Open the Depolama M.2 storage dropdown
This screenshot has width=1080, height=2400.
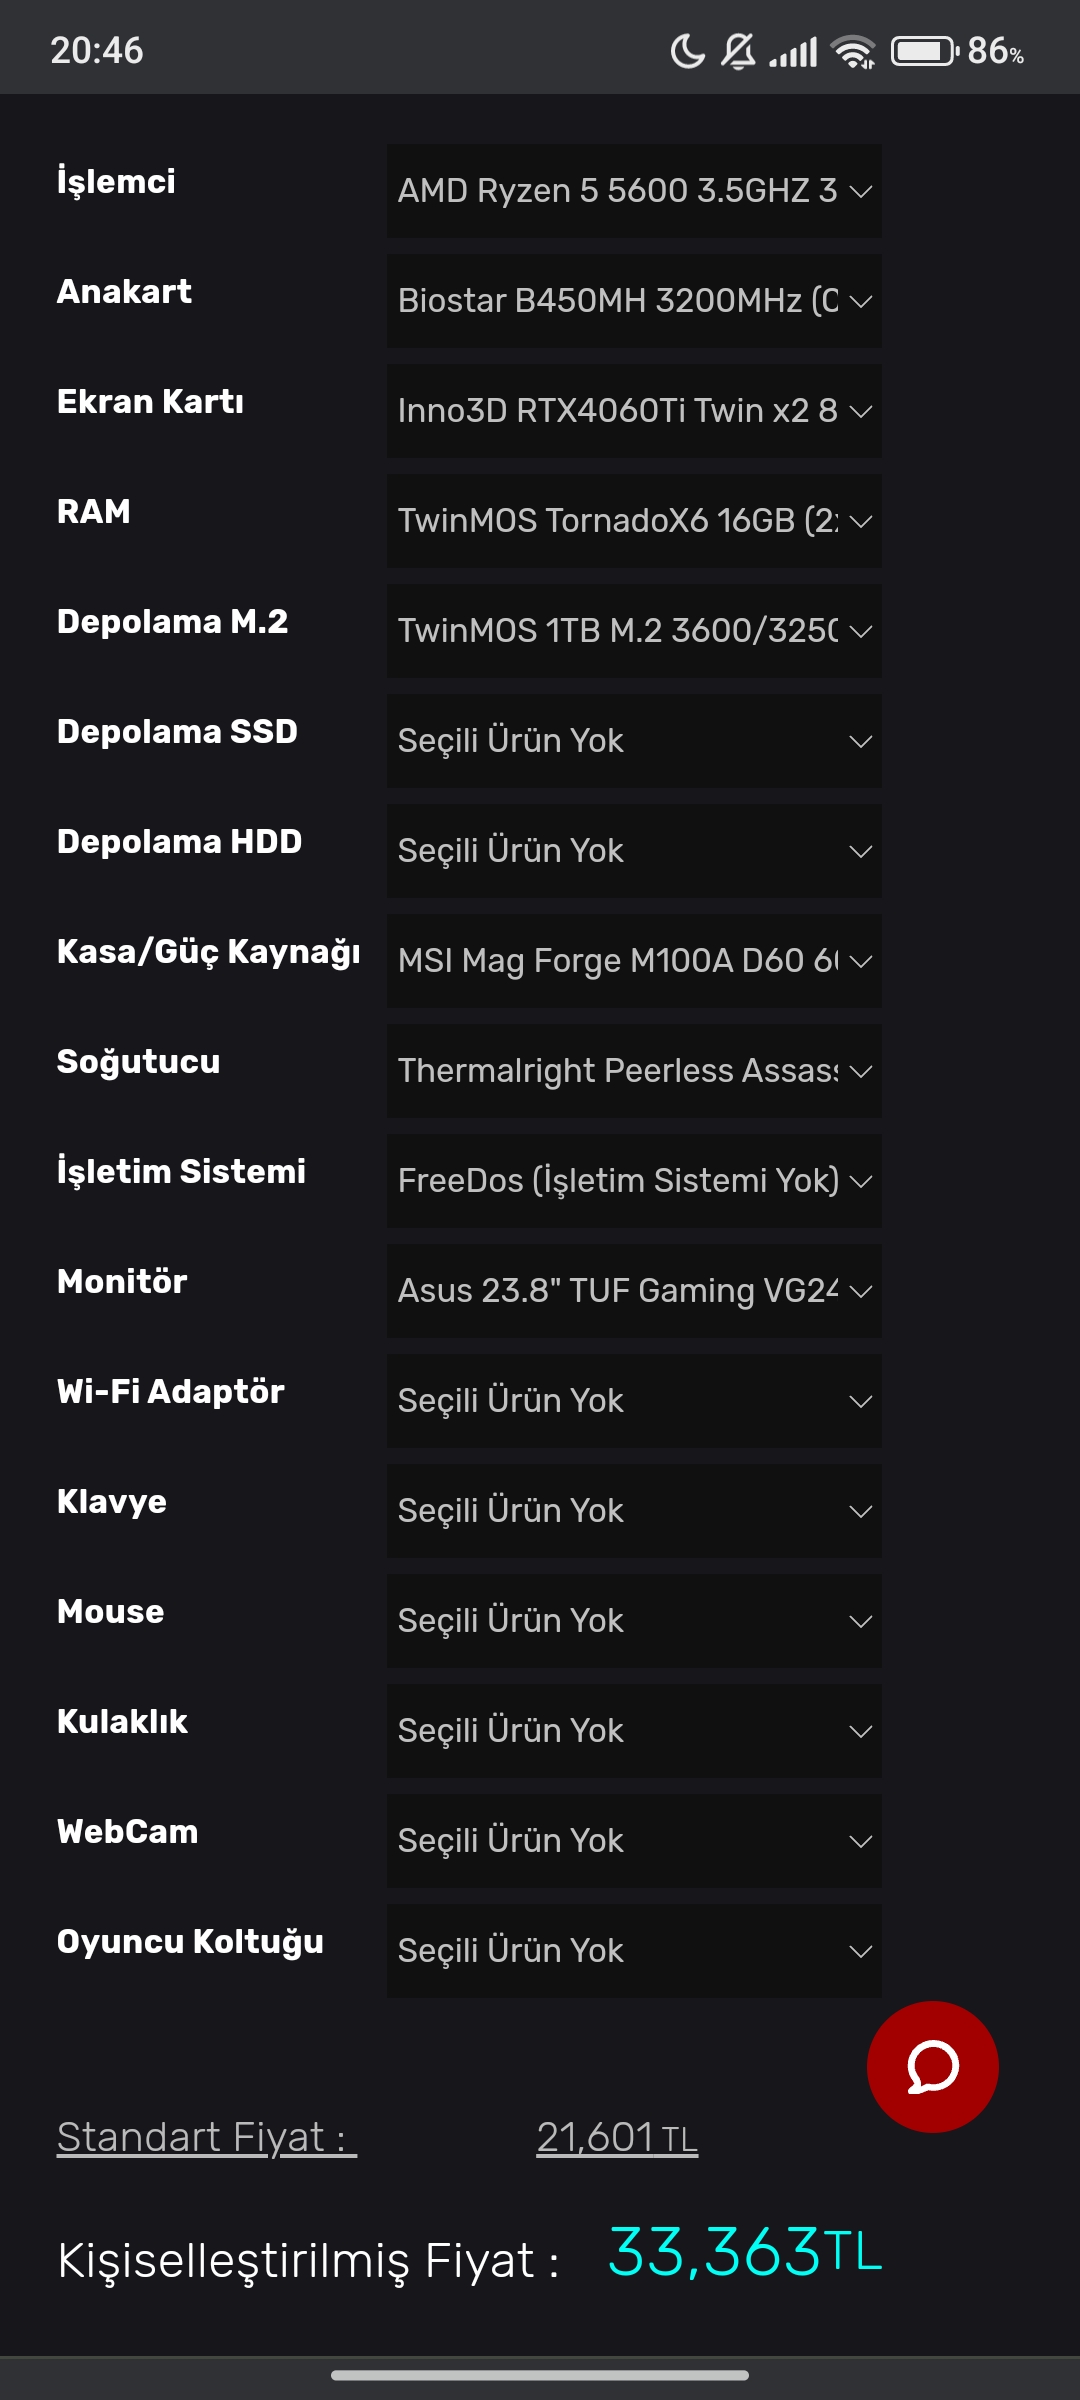pyautogui.click(x=634, y=631)
